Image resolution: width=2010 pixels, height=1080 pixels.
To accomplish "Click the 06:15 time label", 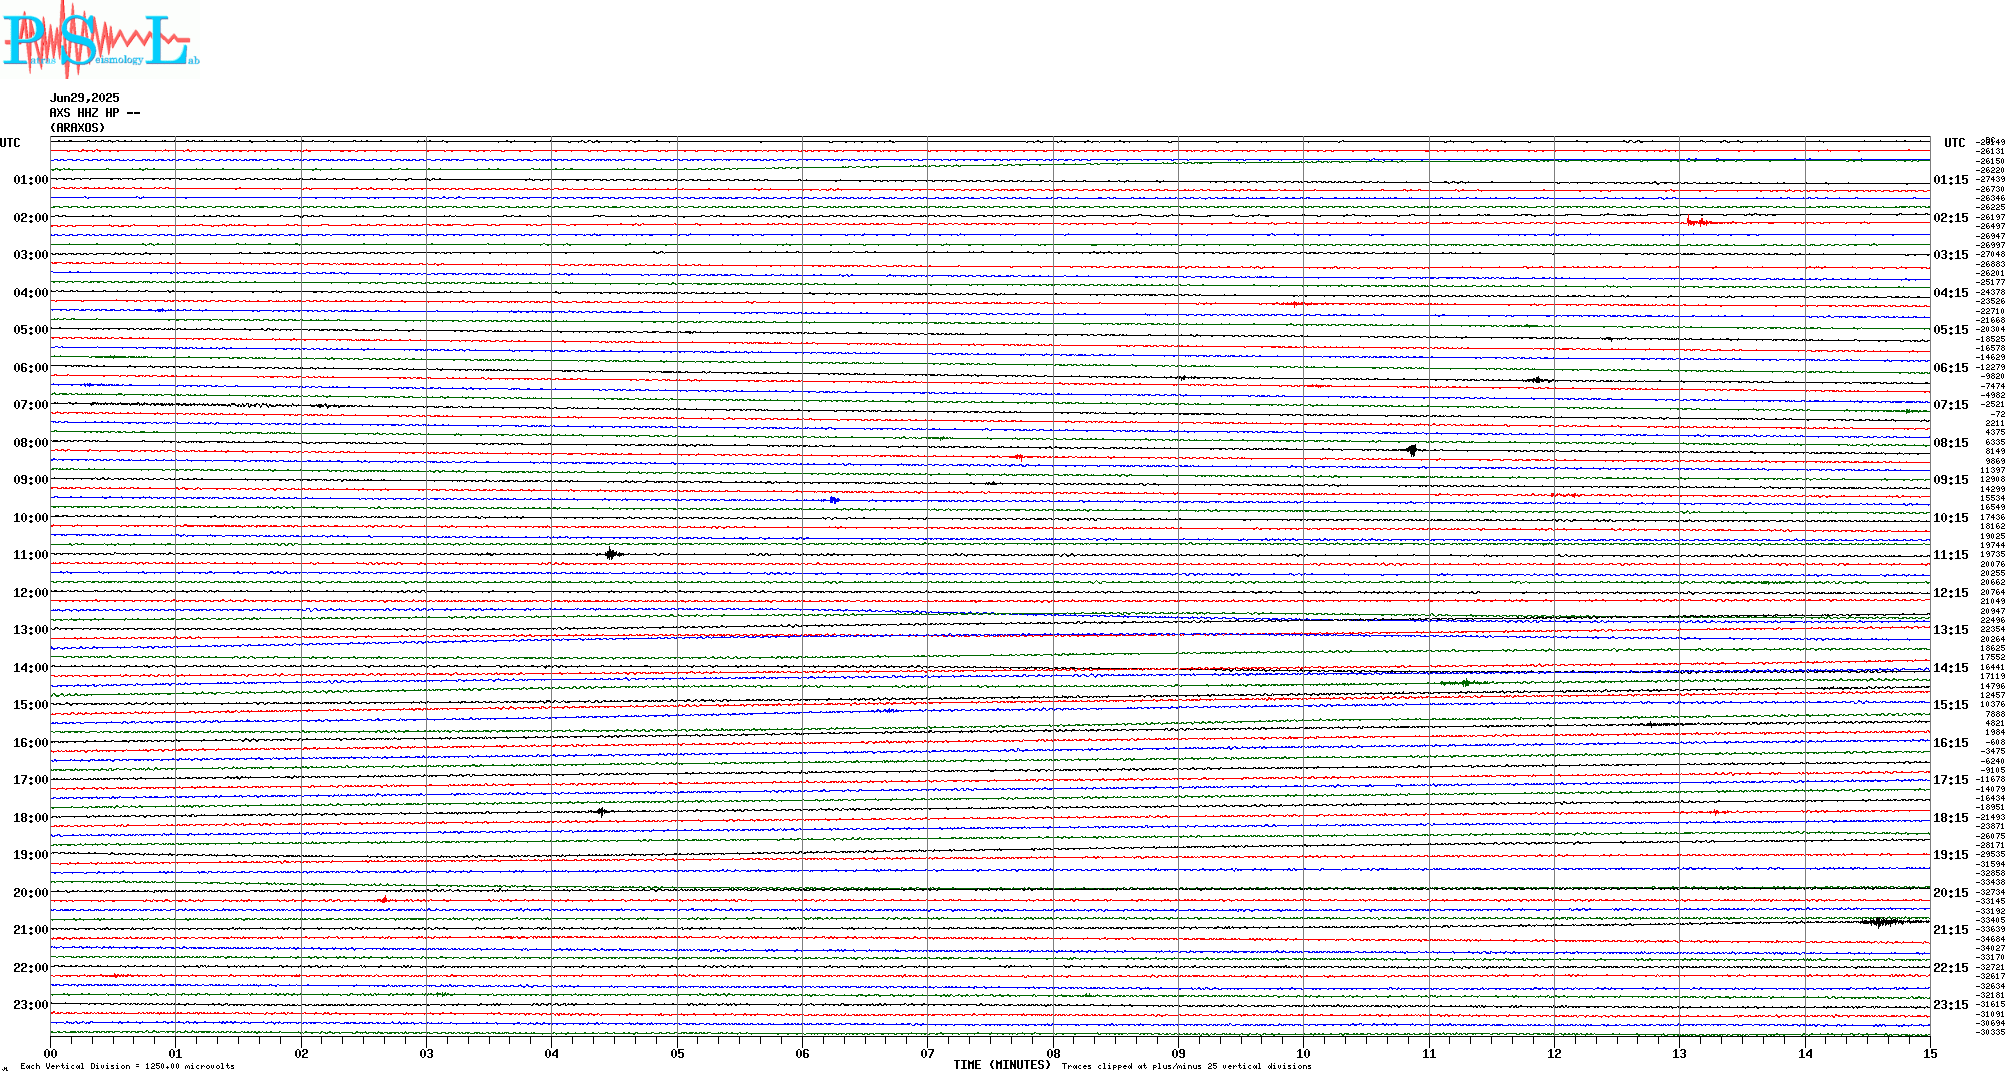I will coord(1951,368).
